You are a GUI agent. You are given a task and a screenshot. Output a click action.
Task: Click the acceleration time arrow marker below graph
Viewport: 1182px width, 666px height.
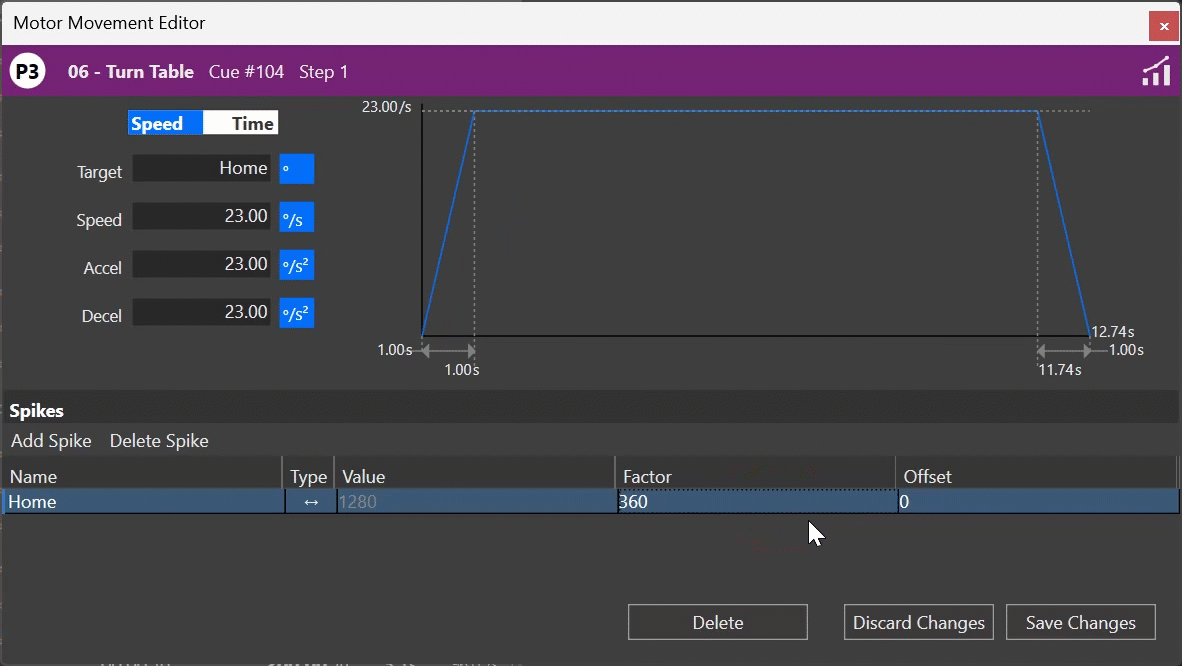449,351
